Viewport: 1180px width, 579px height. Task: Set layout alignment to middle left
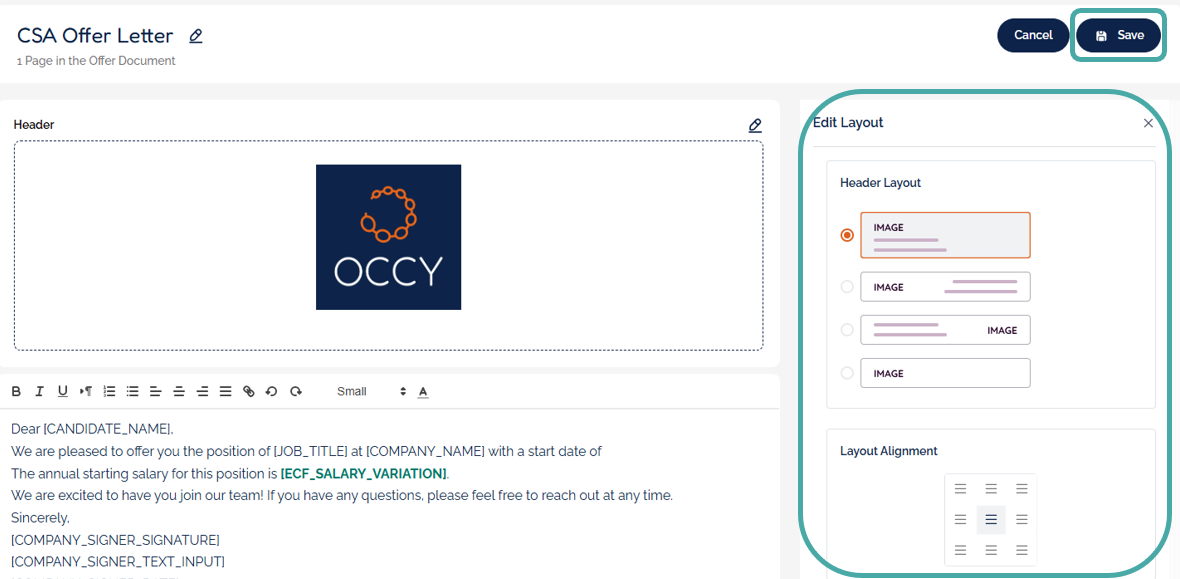pos(960,520)
